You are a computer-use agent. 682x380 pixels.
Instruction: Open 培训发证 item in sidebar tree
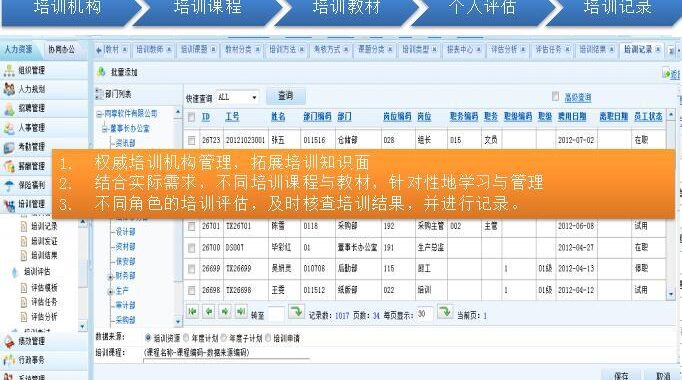pyautogui.click(x=40, y=241)
